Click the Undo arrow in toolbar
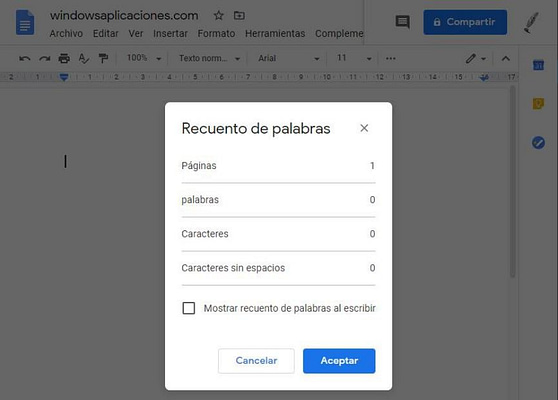This screenshot has width=558, height=400. 25,58
